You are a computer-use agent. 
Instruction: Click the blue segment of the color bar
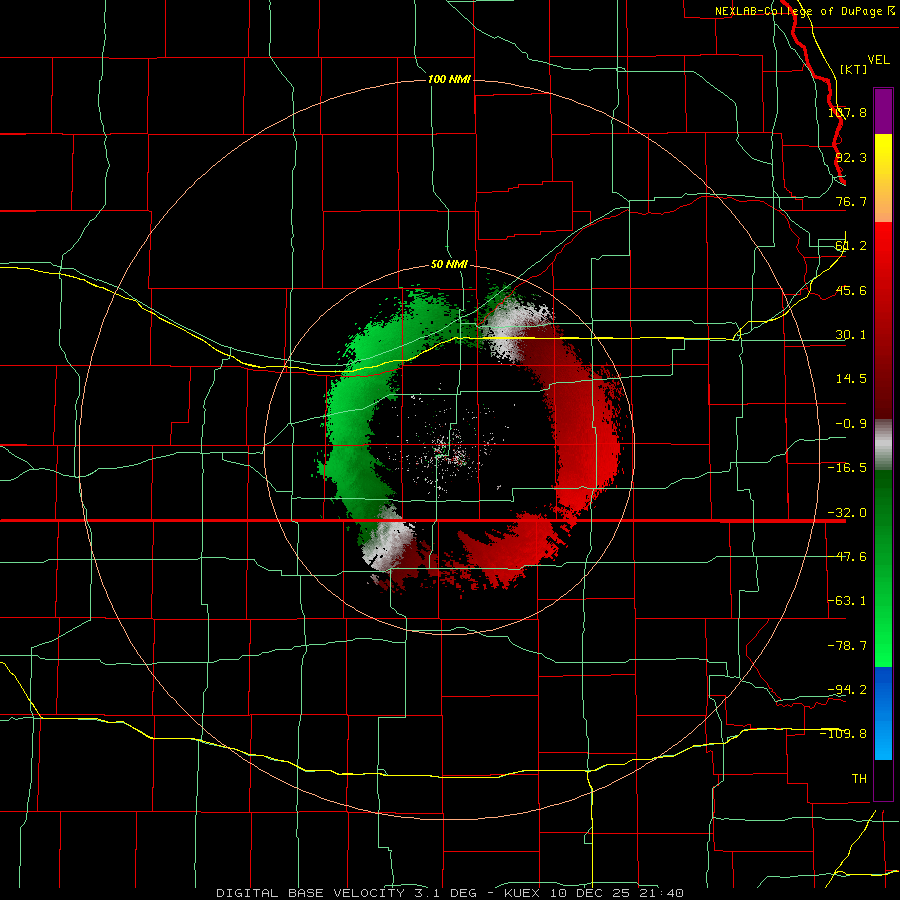[x=883, y=713]
